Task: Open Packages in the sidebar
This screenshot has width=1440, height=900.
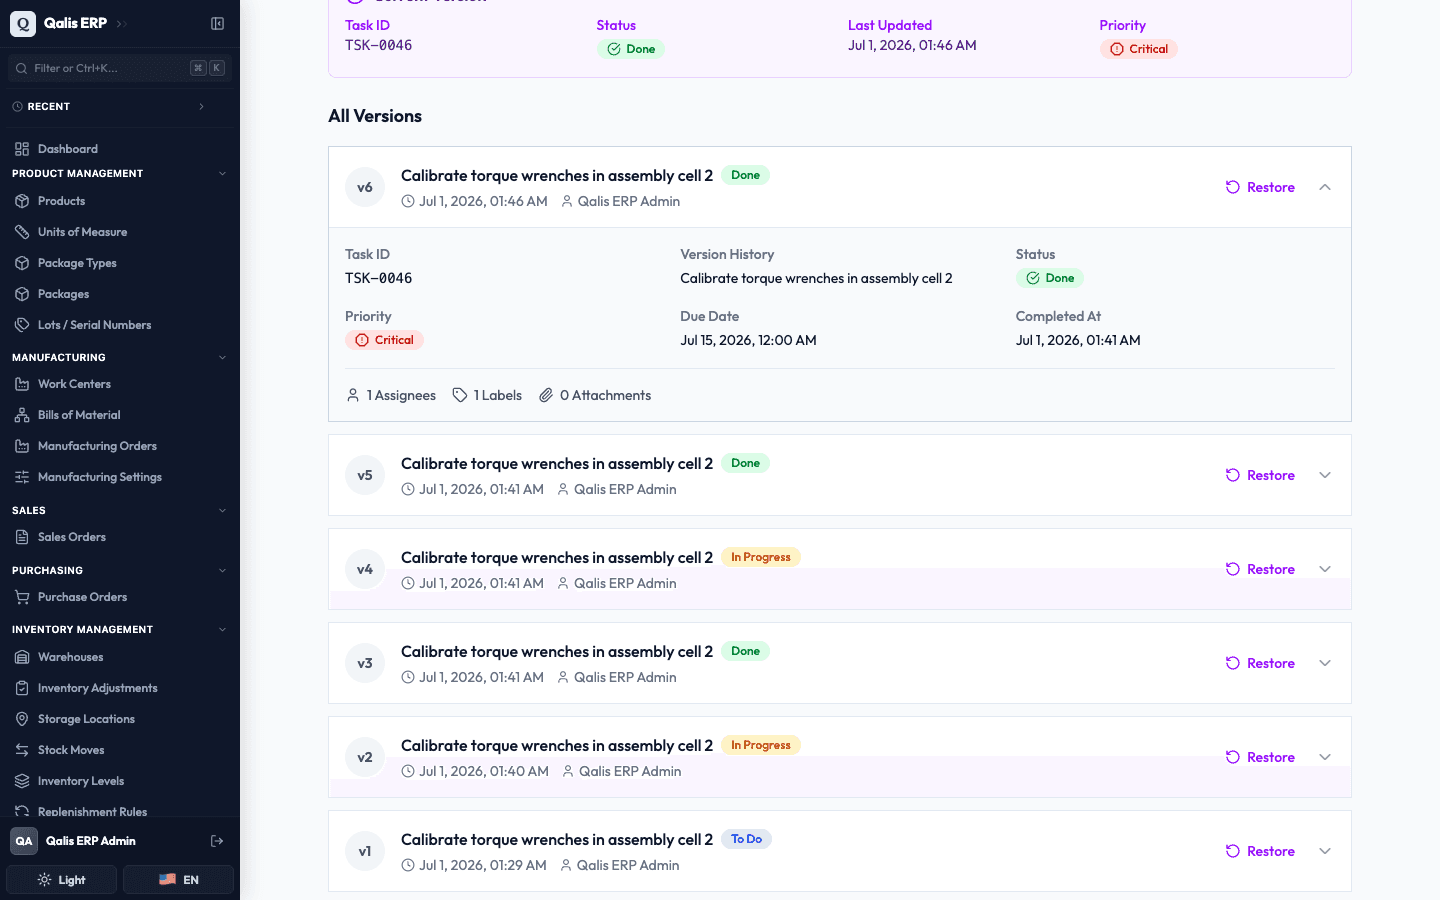Action: [120, 294]
